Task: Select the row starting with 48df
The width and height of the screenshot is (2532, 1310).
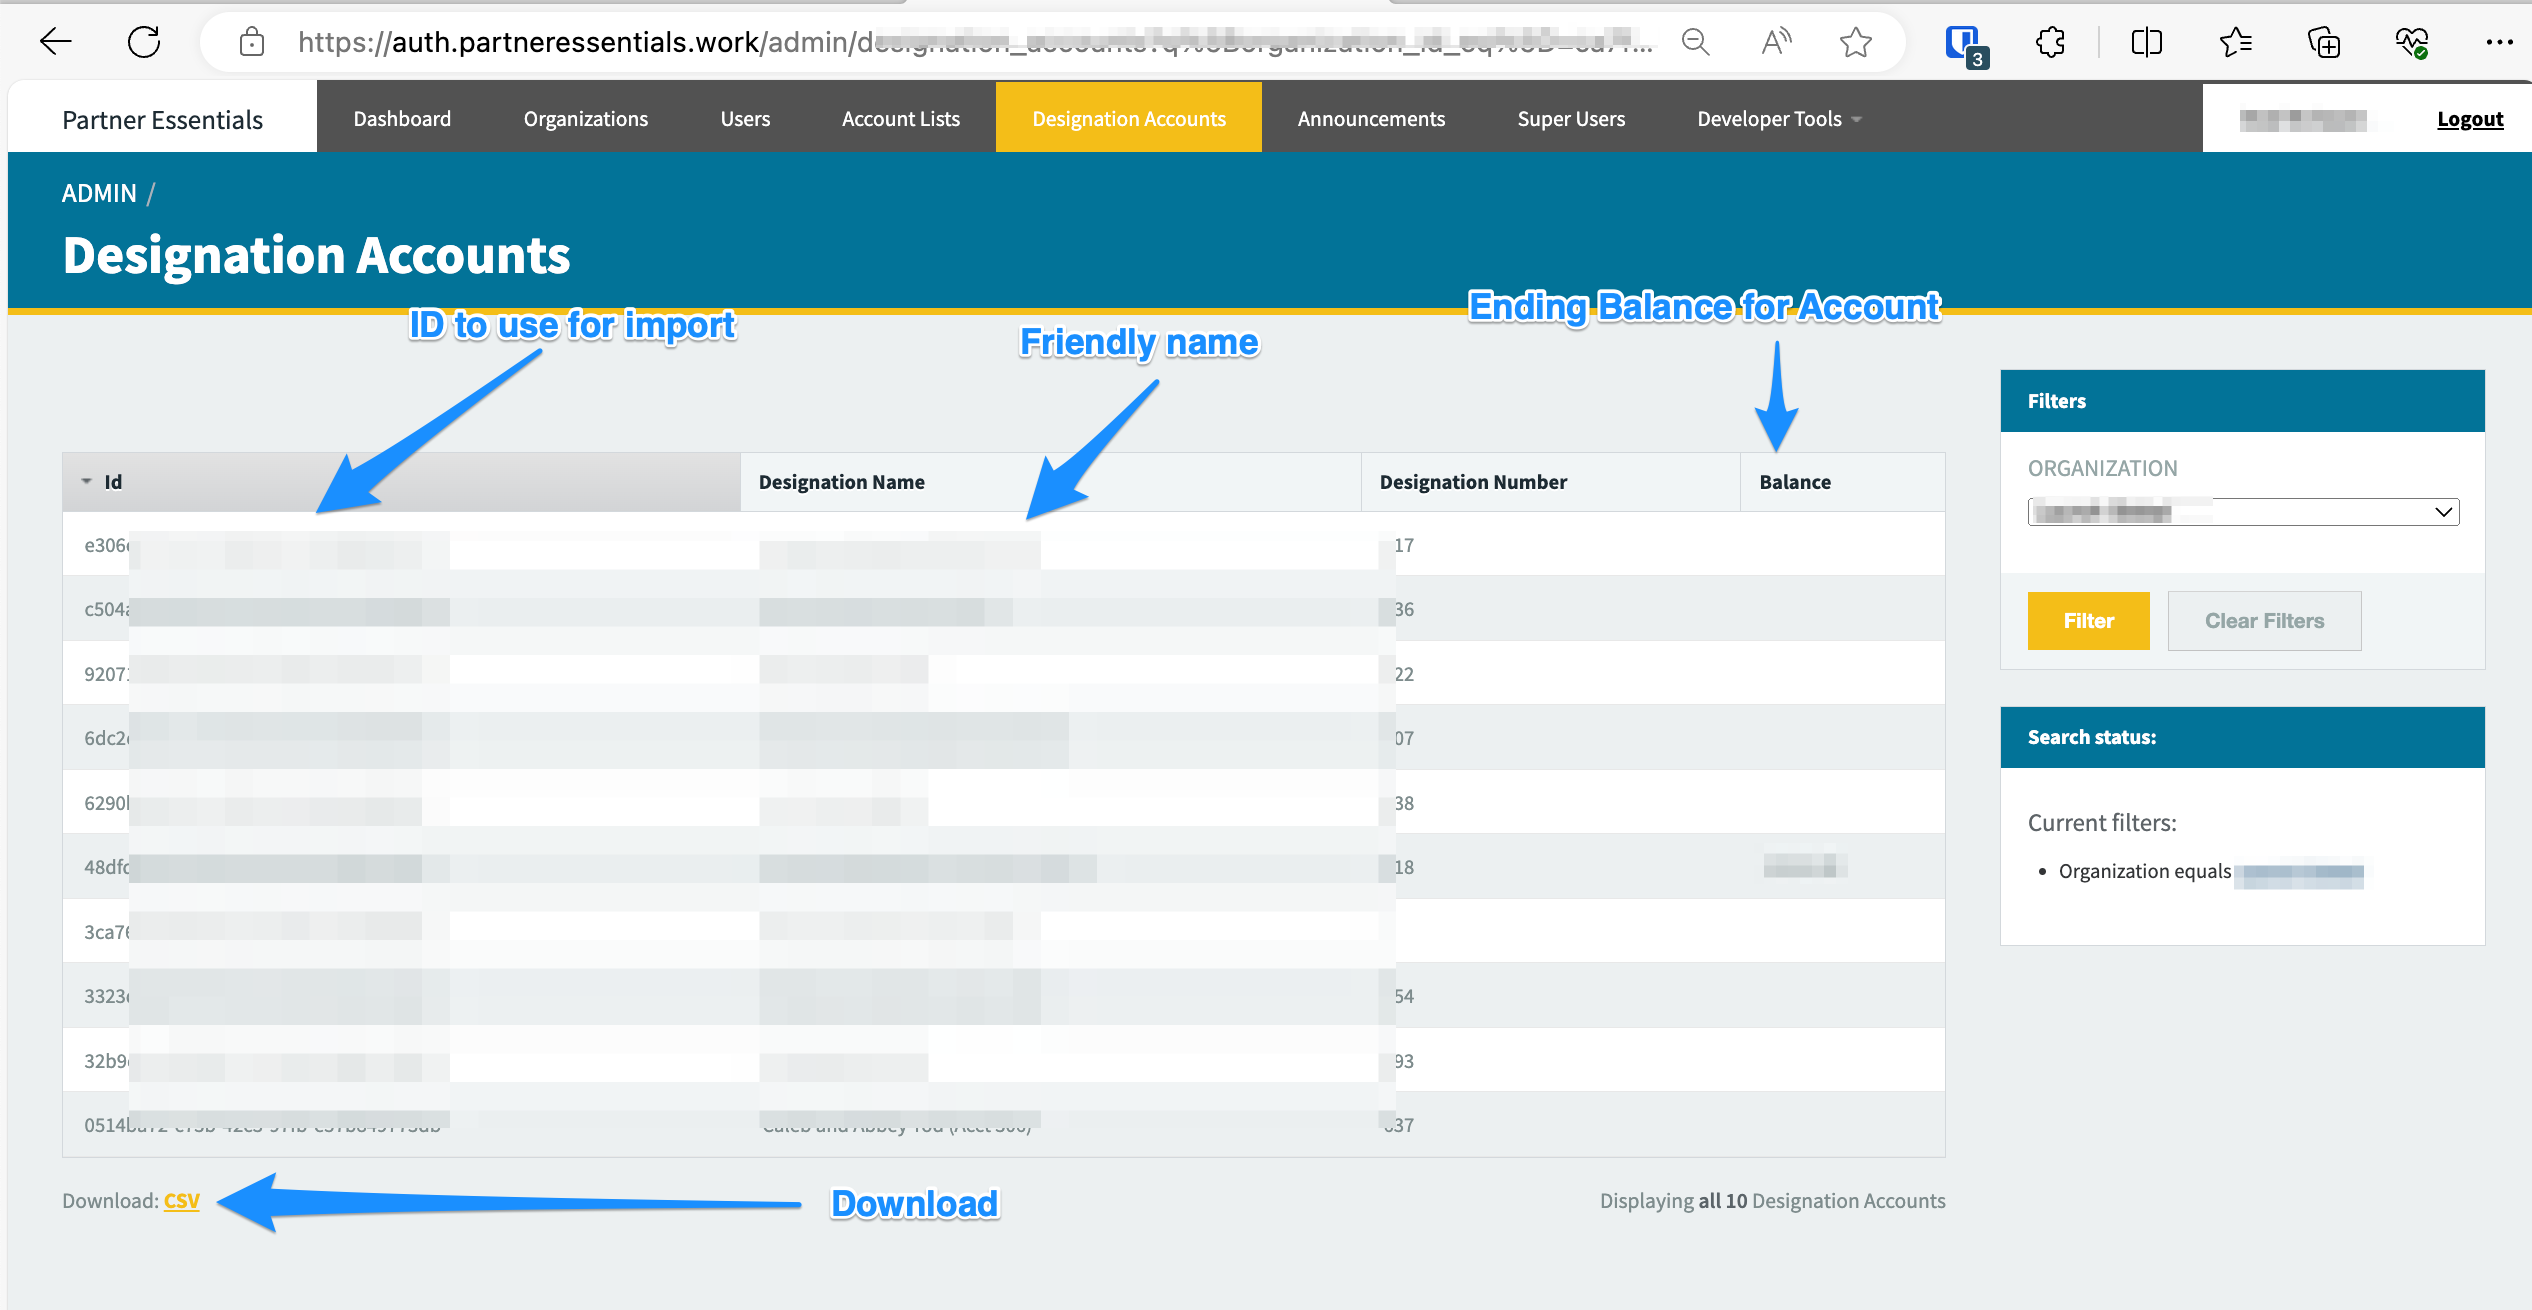Action: tap(1004, 867)
